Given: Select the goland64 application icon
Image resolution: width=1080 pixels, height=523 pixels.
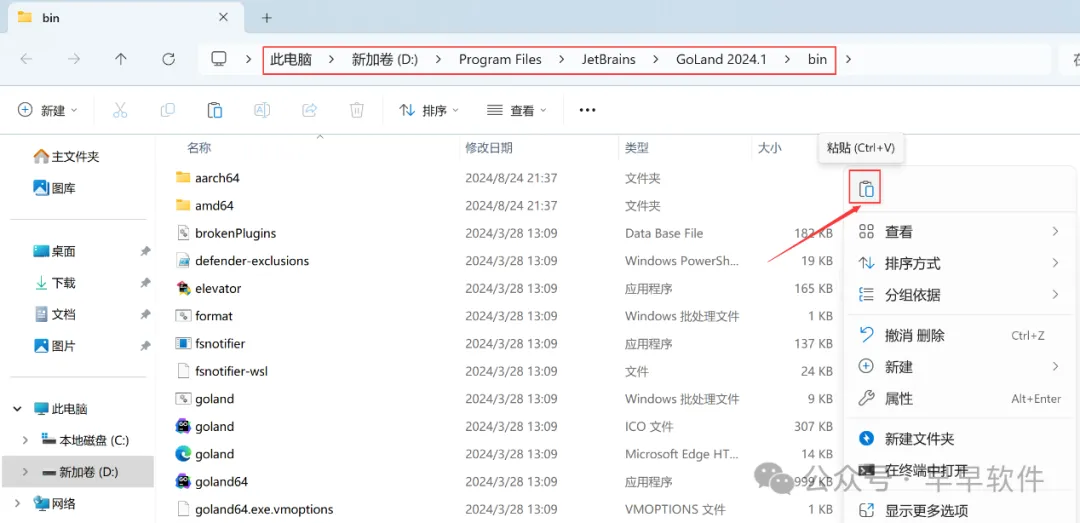Looking at the screenshot, I should tap(183, 482).
